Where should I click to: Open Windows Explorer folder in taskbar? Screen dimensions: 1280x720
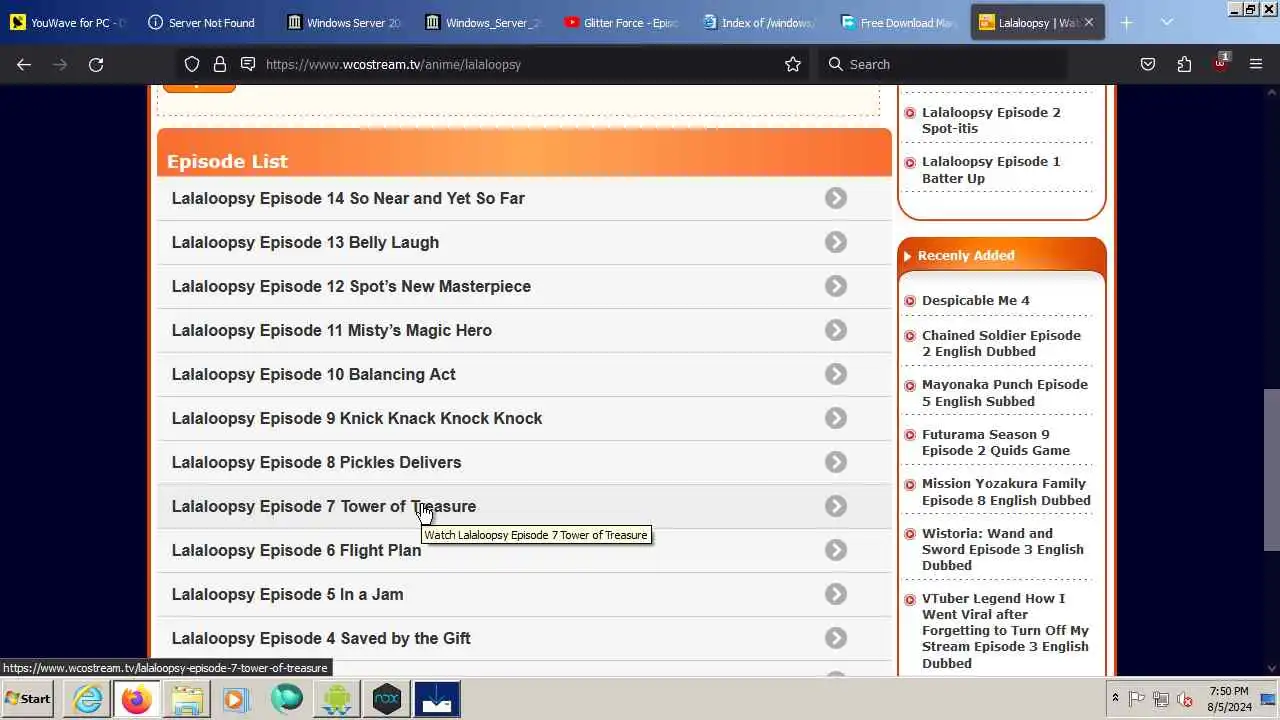click(187, 699)
